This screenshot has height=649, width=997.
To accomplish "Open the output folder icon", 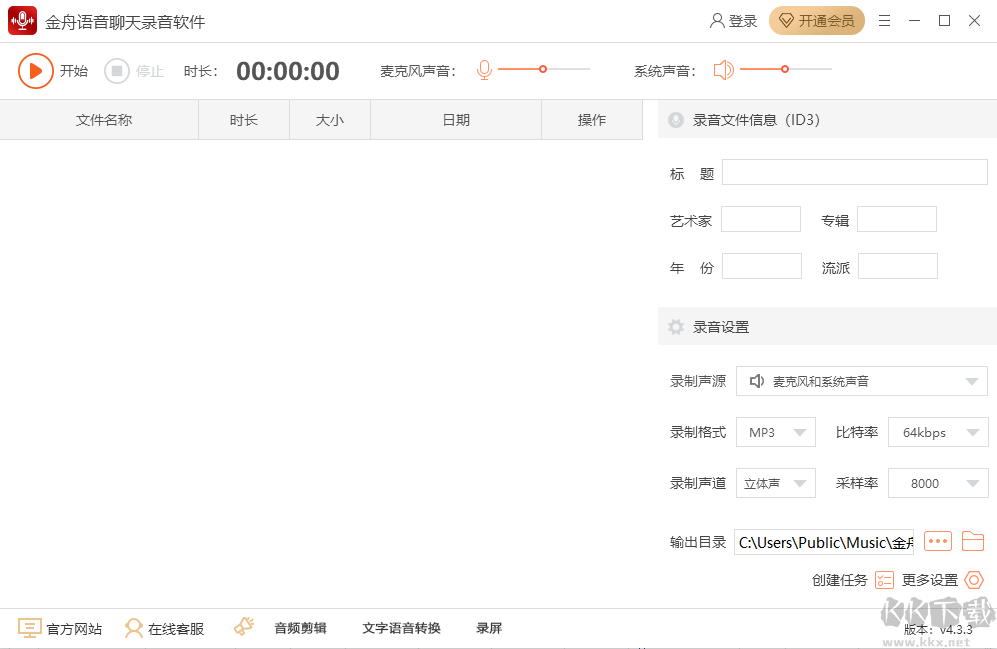I will click(972, 541).
